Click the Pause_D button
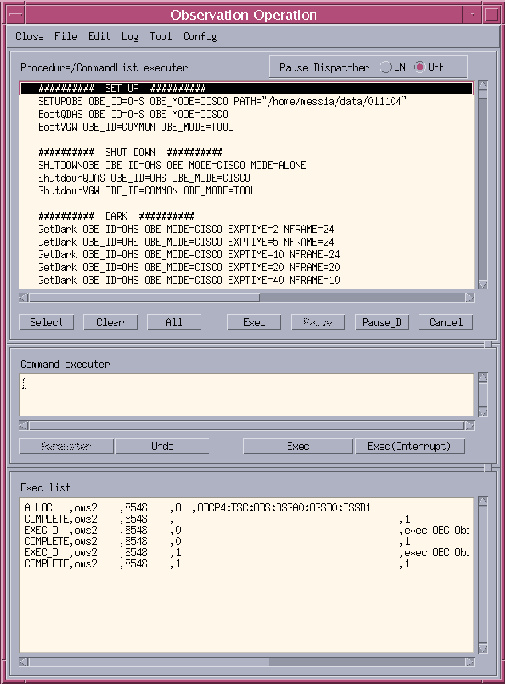Viewport: 505px width, 684px height. 382,322
